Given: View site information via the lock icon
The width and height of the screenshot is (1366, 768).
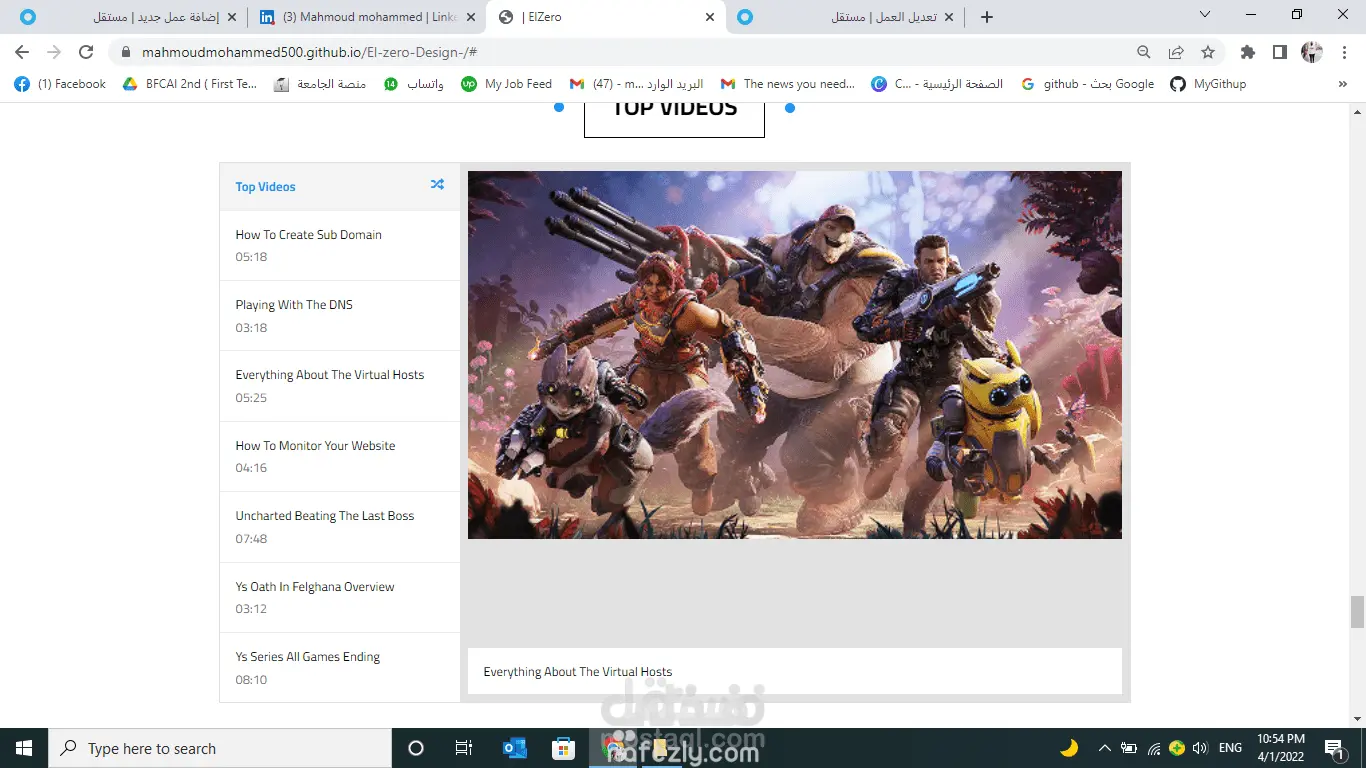Looking at the screenshot, I should 126,52.
